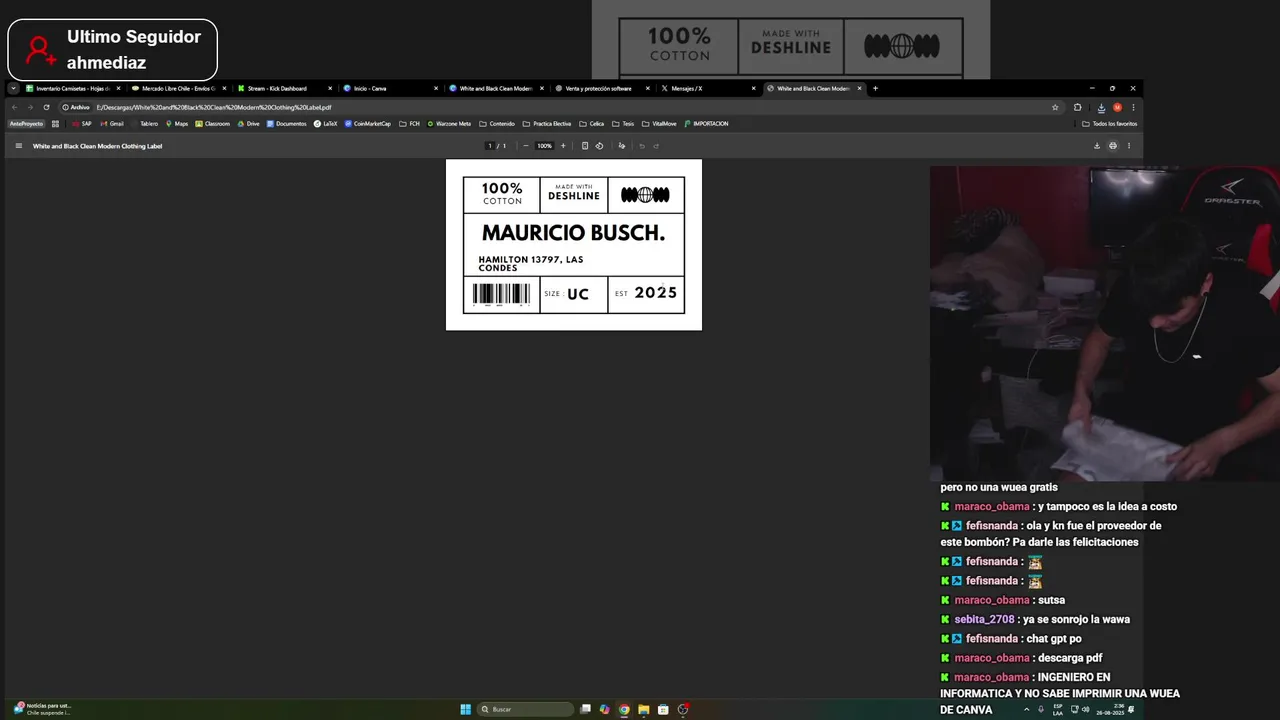Open the Maps bookmark
Viewport: 1280px width, 720px height.
pos(176,124)
